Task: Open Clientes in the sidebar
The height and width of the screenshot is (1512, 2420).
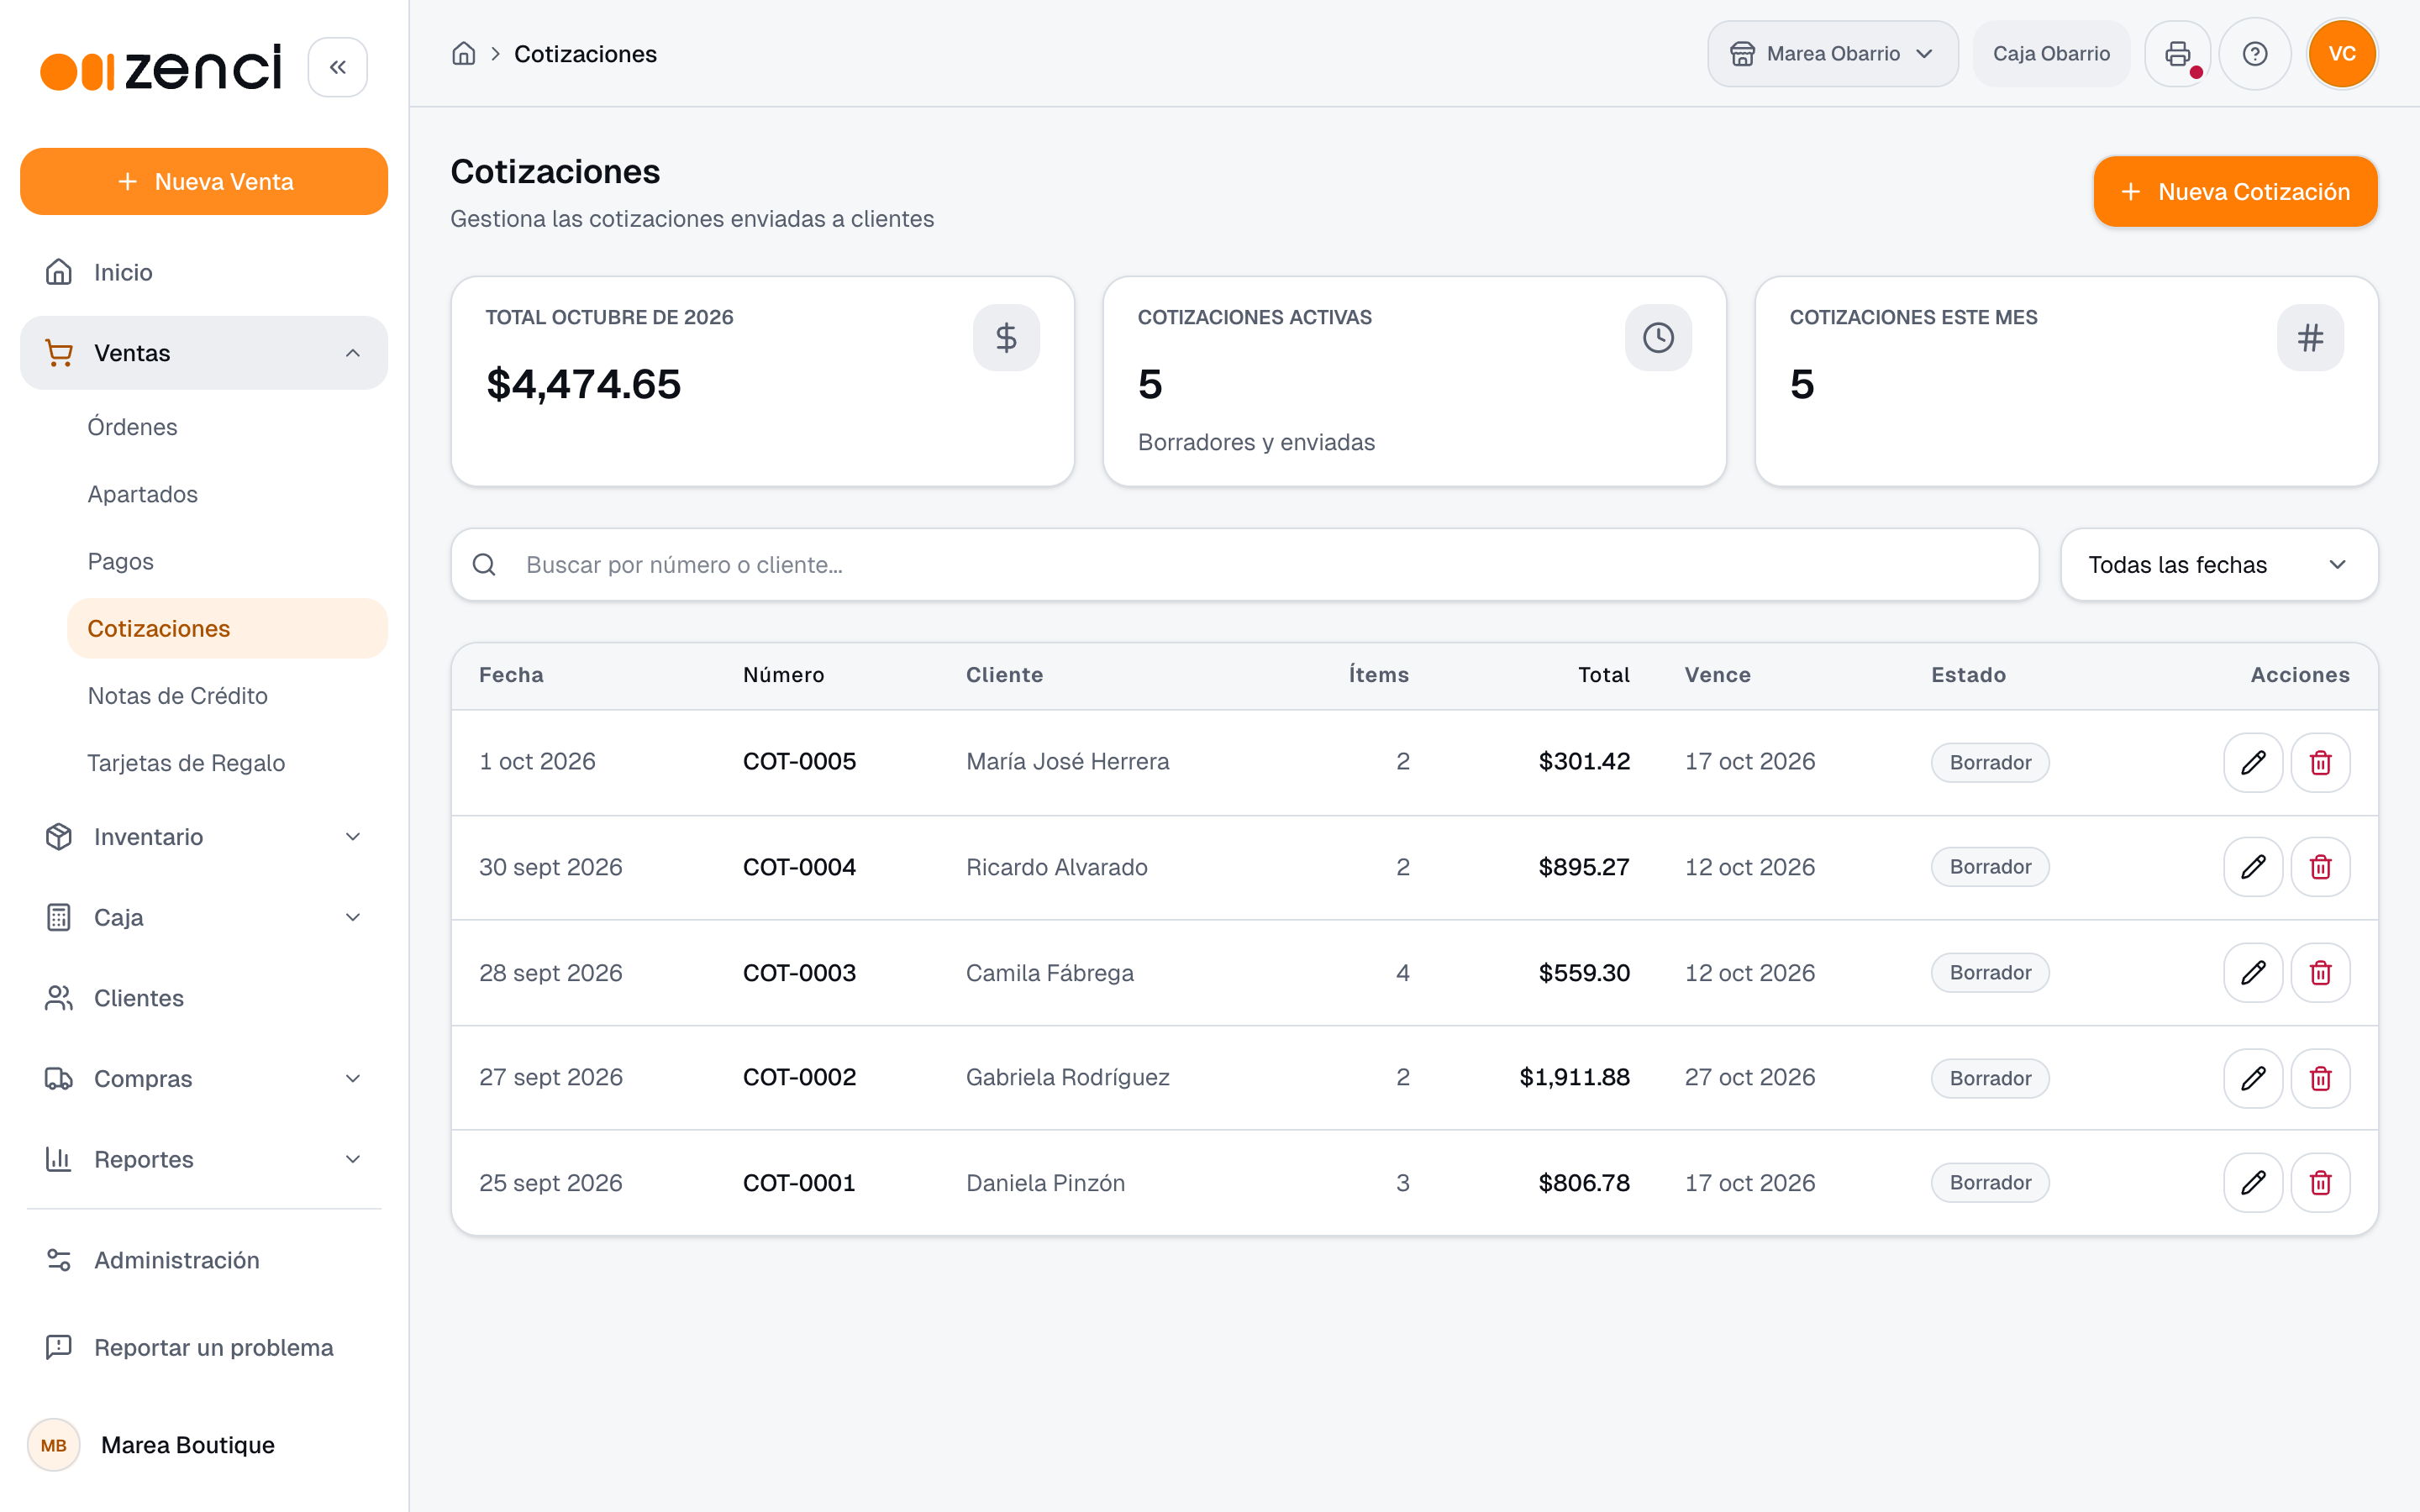Action: 204,998
